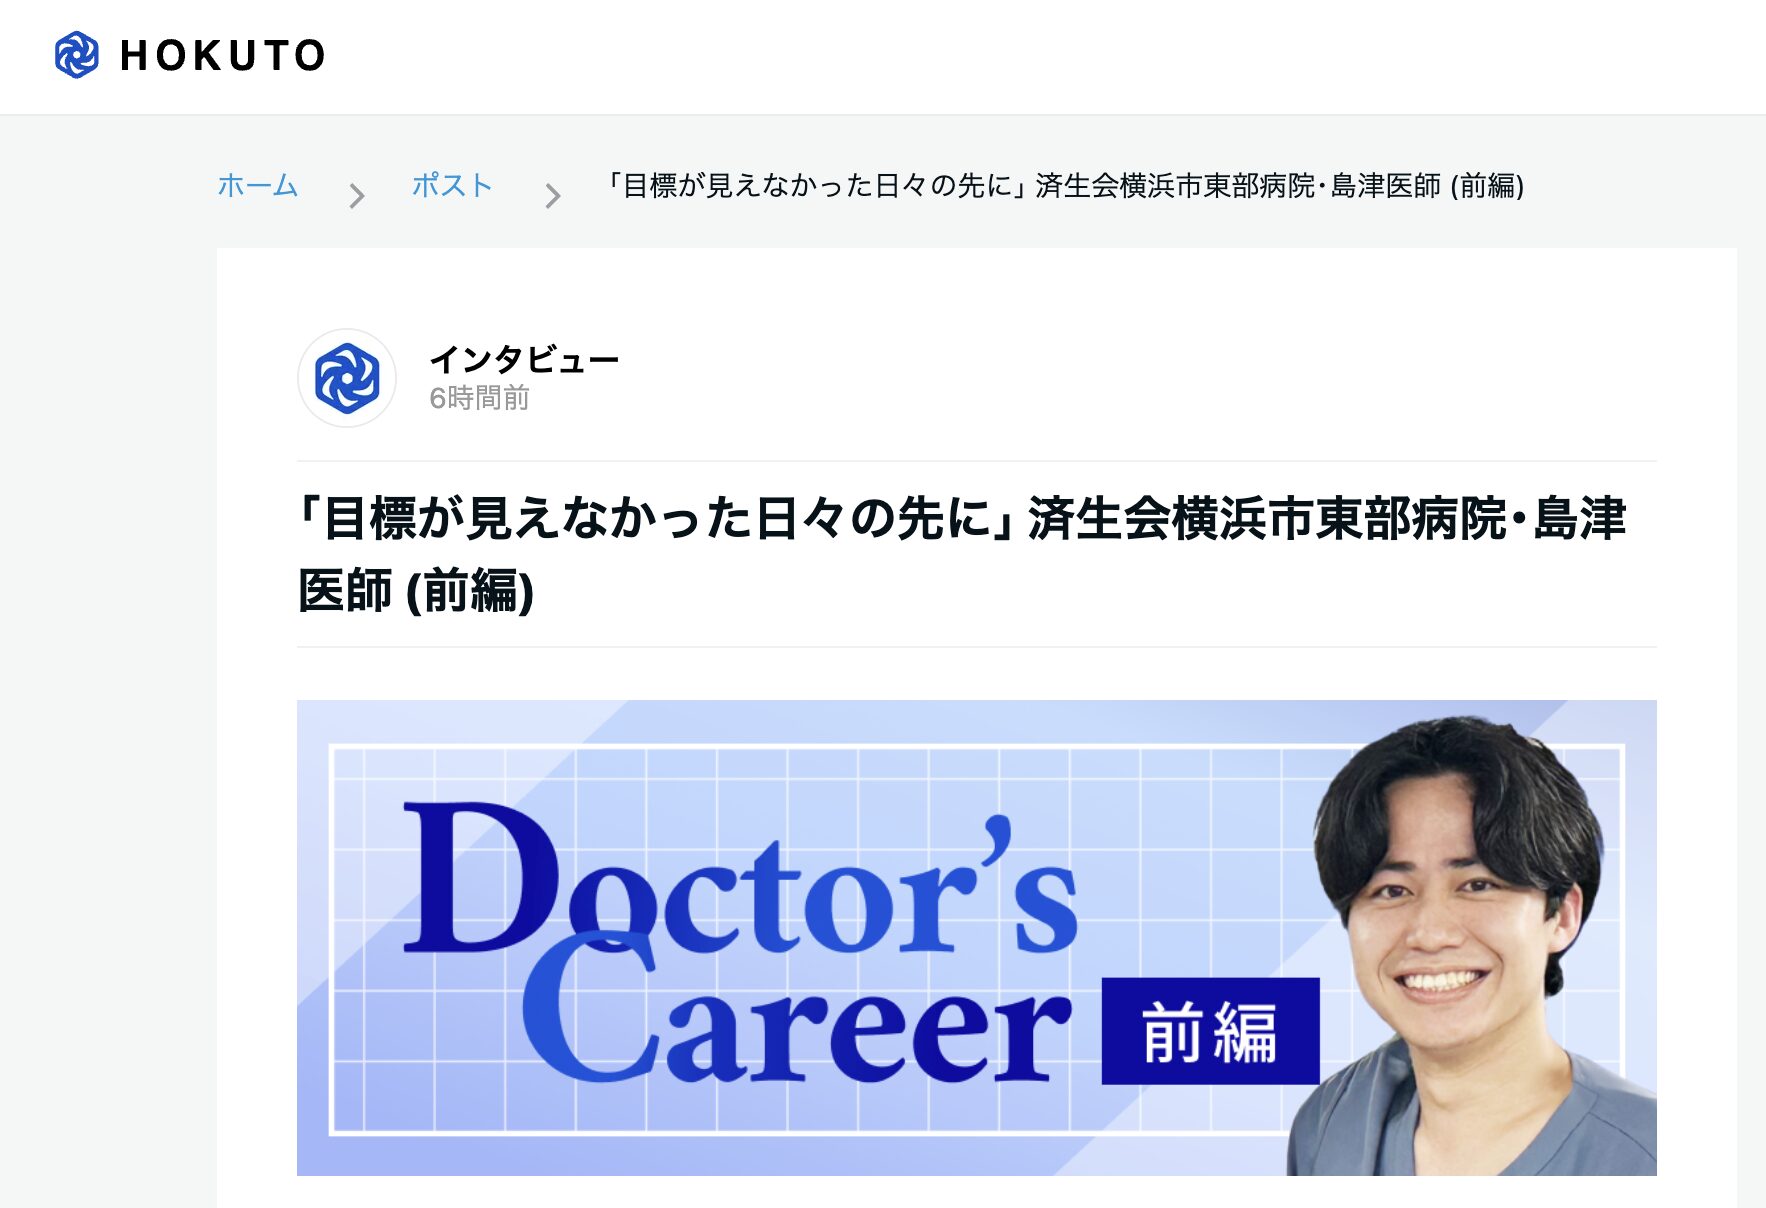The height and width of the screenshot is (1208, 1766).
Task: Click the 6時間前 timestamp
Action: point(479,398)
